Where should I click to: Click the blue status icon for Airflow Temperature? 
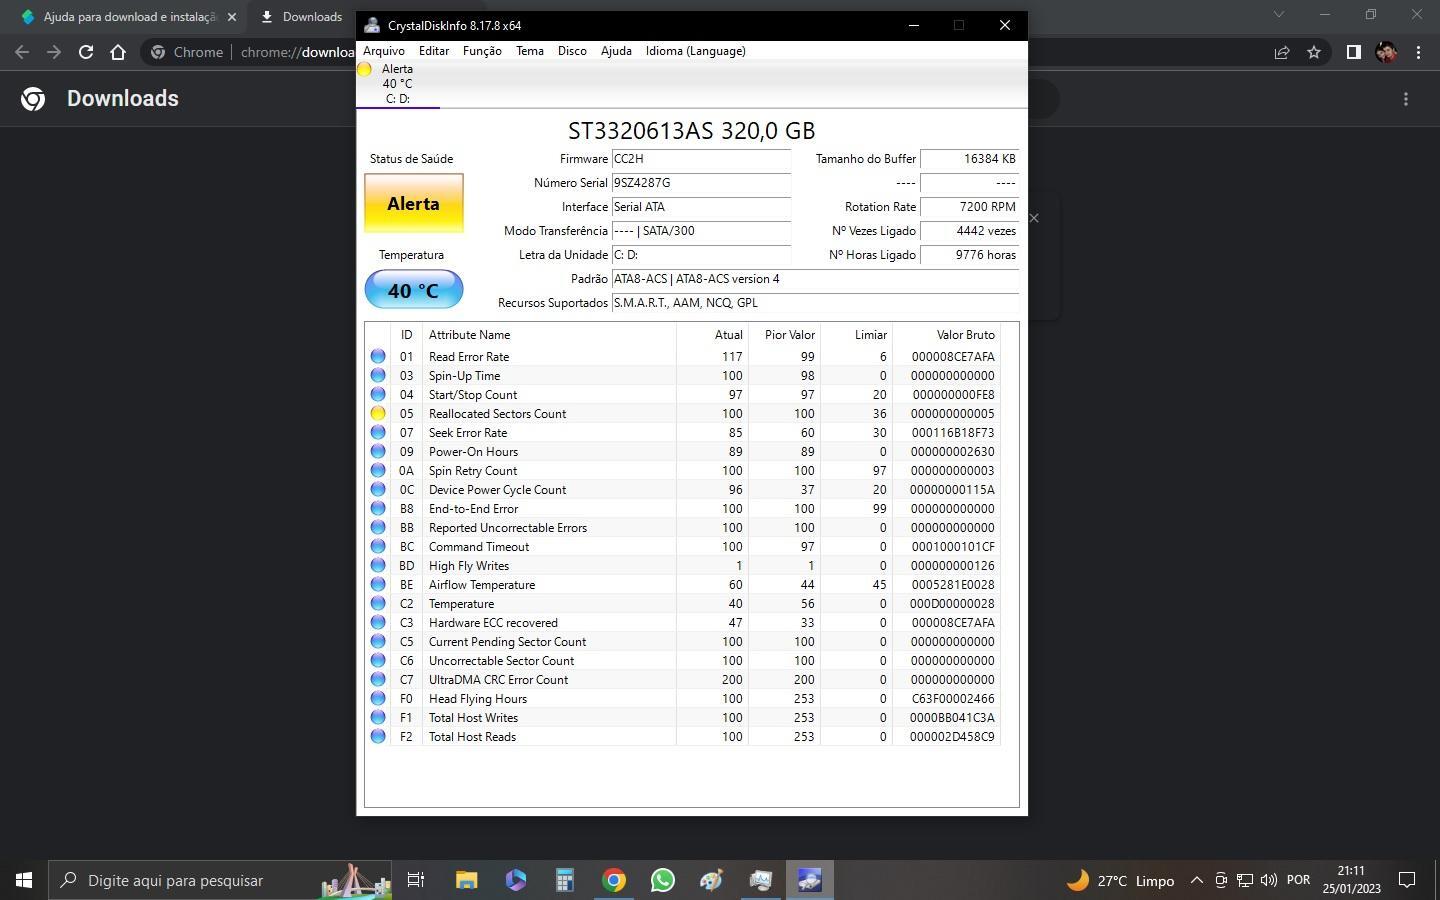[378, 585]
